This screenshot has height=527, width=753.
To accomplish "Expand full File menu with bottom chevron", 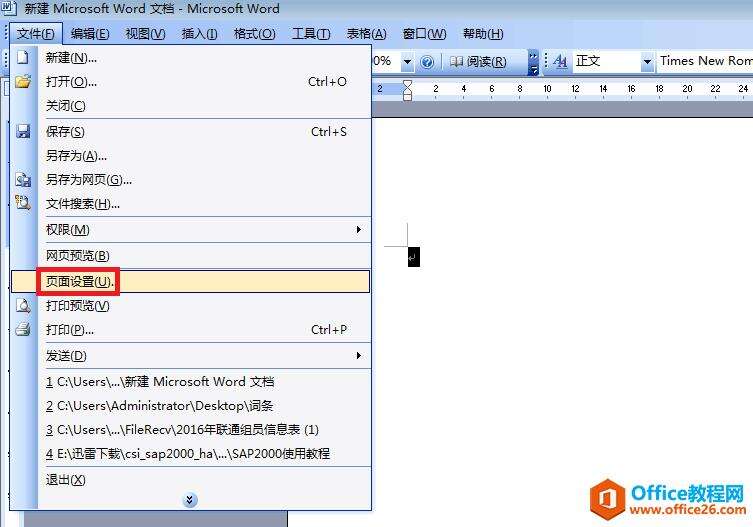I will pyautogui.click(x=190, y=500).
